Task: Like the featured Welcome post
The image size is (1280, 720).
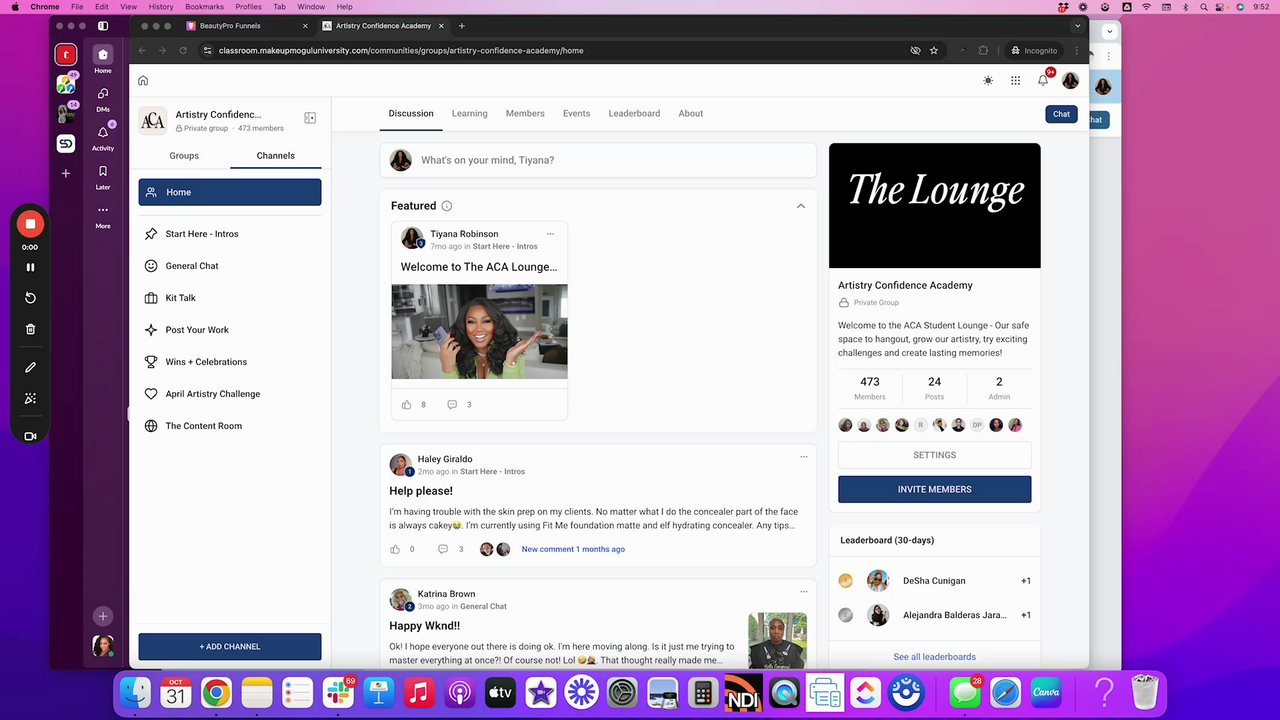Action: click(406, 405)
